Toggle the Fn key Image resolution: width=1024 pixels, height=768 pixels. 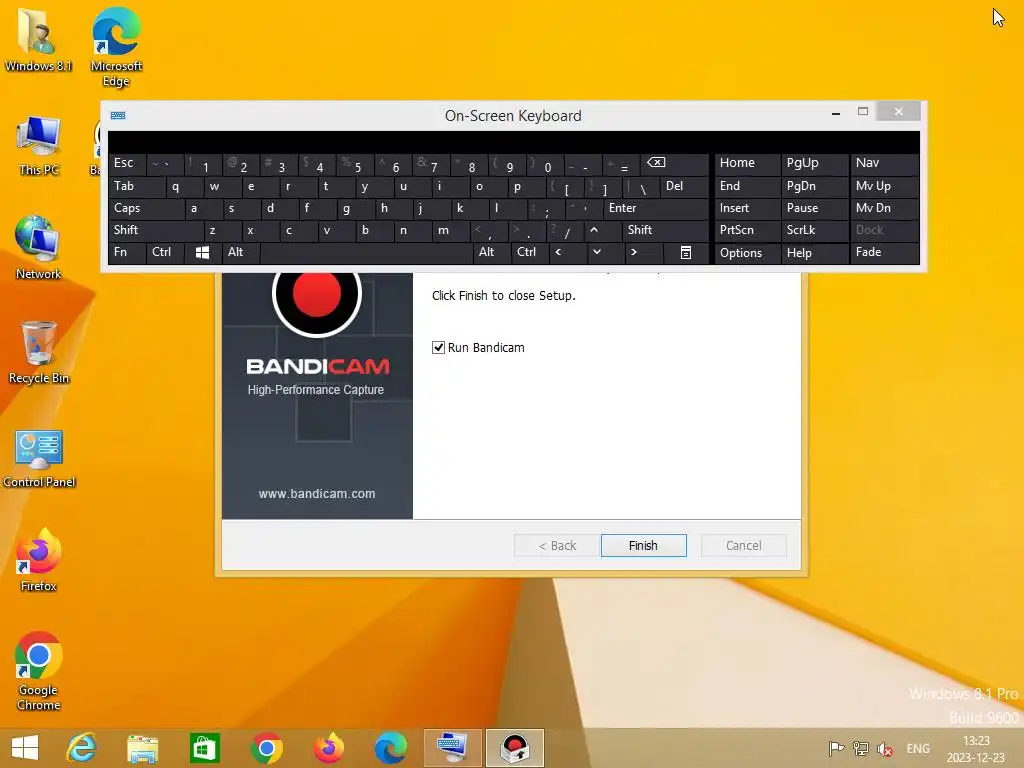click(127, 252)
